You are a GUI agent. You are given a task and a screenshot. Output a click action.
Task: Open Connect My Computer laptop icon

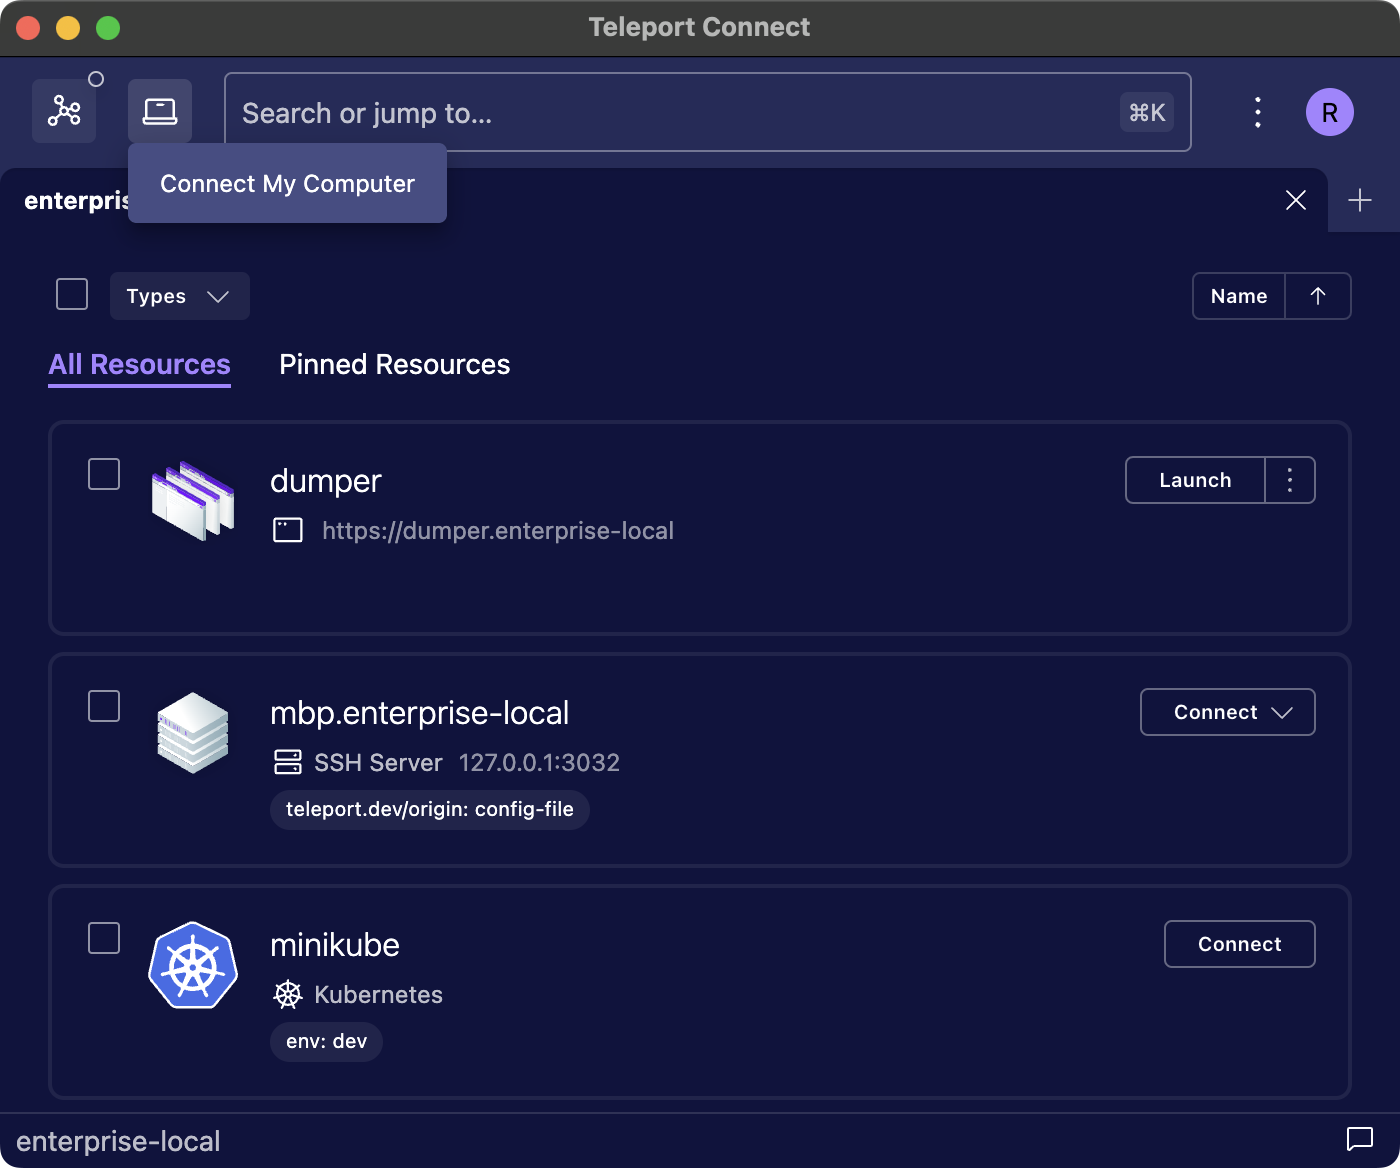(x=159, y=111)
